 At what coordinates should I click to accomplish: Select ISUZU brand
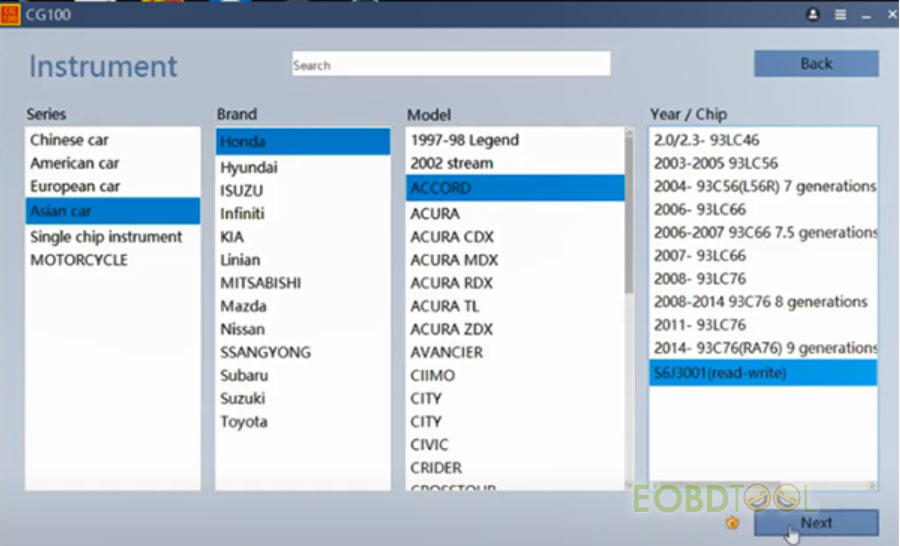[303, 191]
